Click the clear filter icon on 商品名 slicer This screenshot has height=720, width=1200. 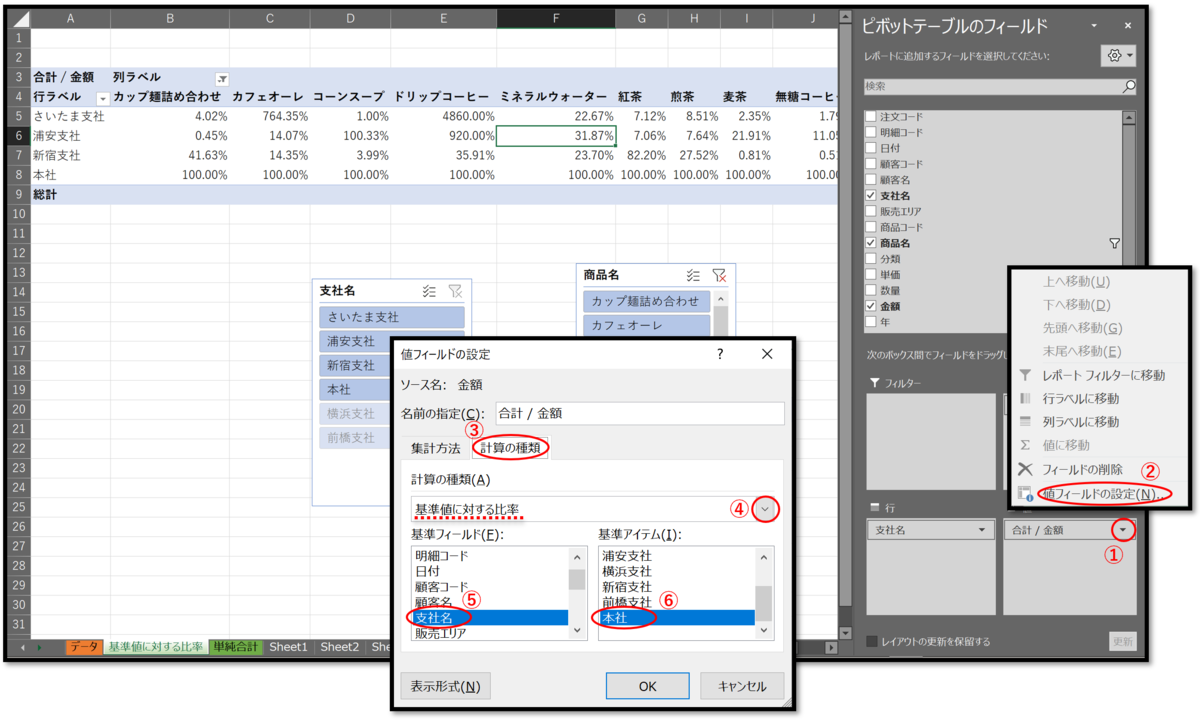coord(719,275)
